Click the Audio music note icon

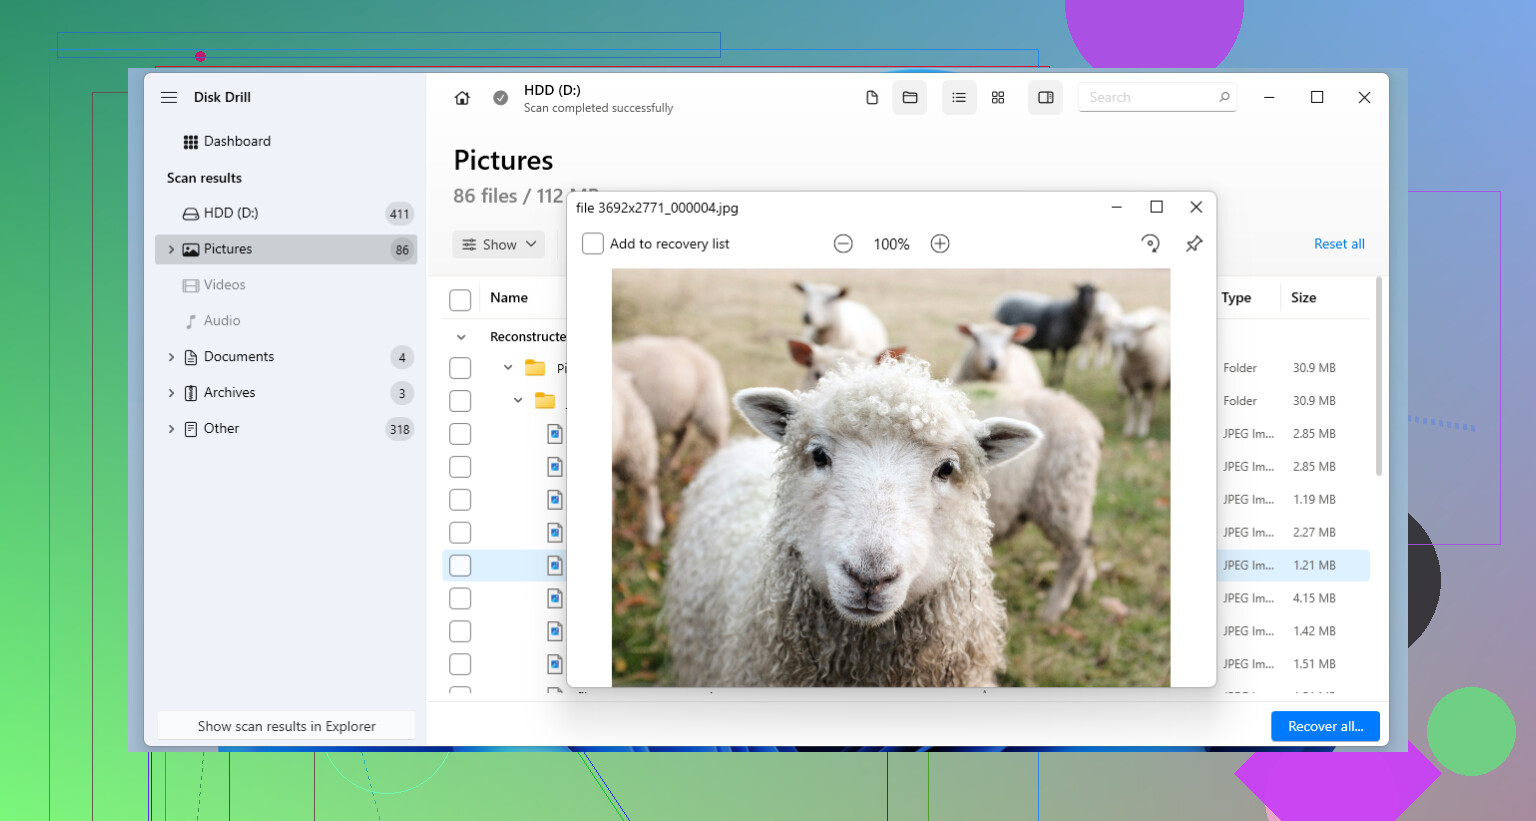[190, 321]
